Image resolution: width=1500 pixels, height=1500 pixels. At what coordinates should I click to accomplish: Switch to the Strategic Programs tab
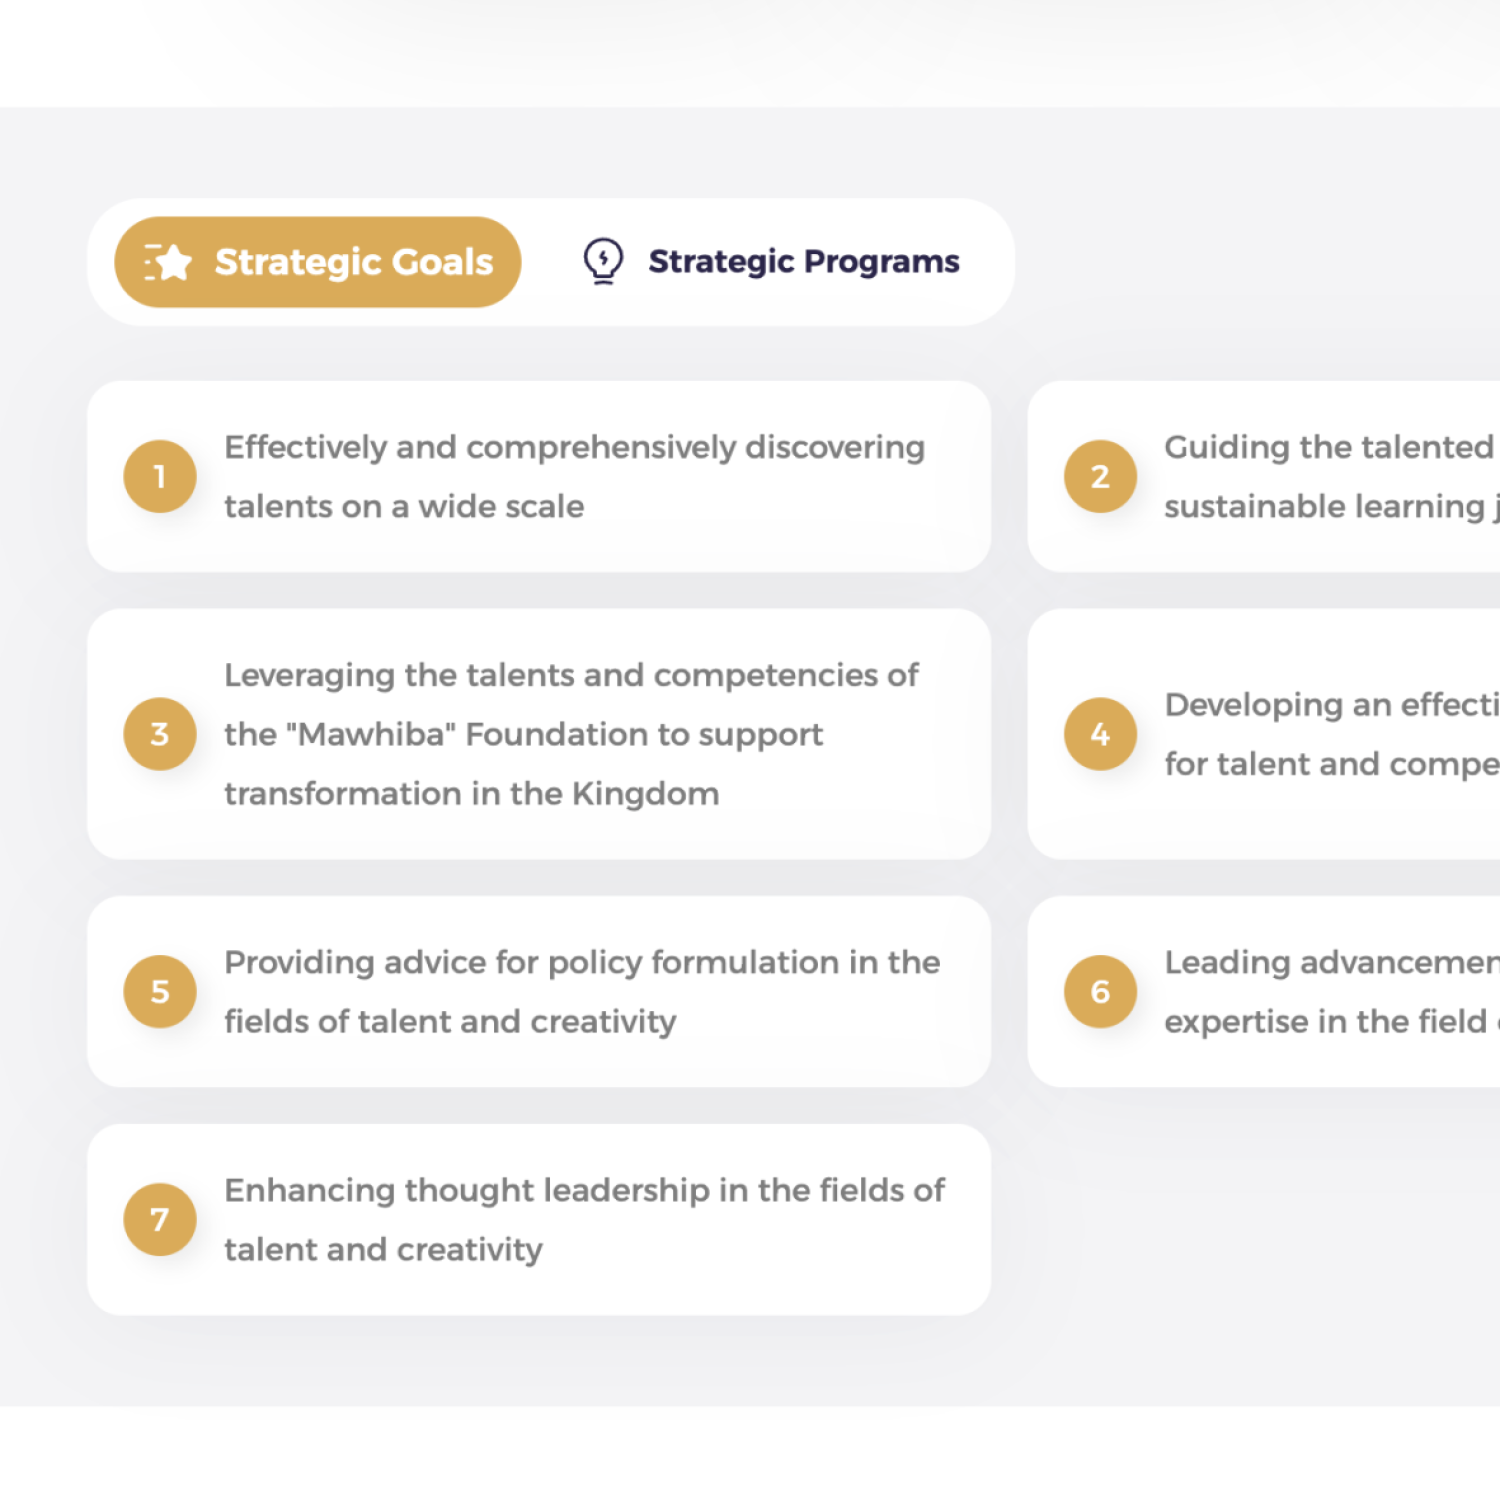803,262
